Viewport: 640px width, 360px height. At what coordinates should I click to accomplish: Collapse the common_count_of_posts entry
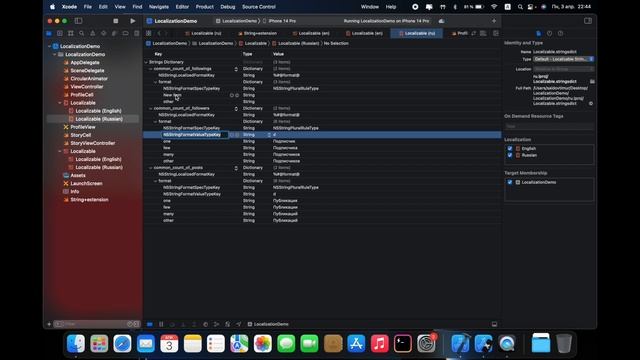[151, 168]
